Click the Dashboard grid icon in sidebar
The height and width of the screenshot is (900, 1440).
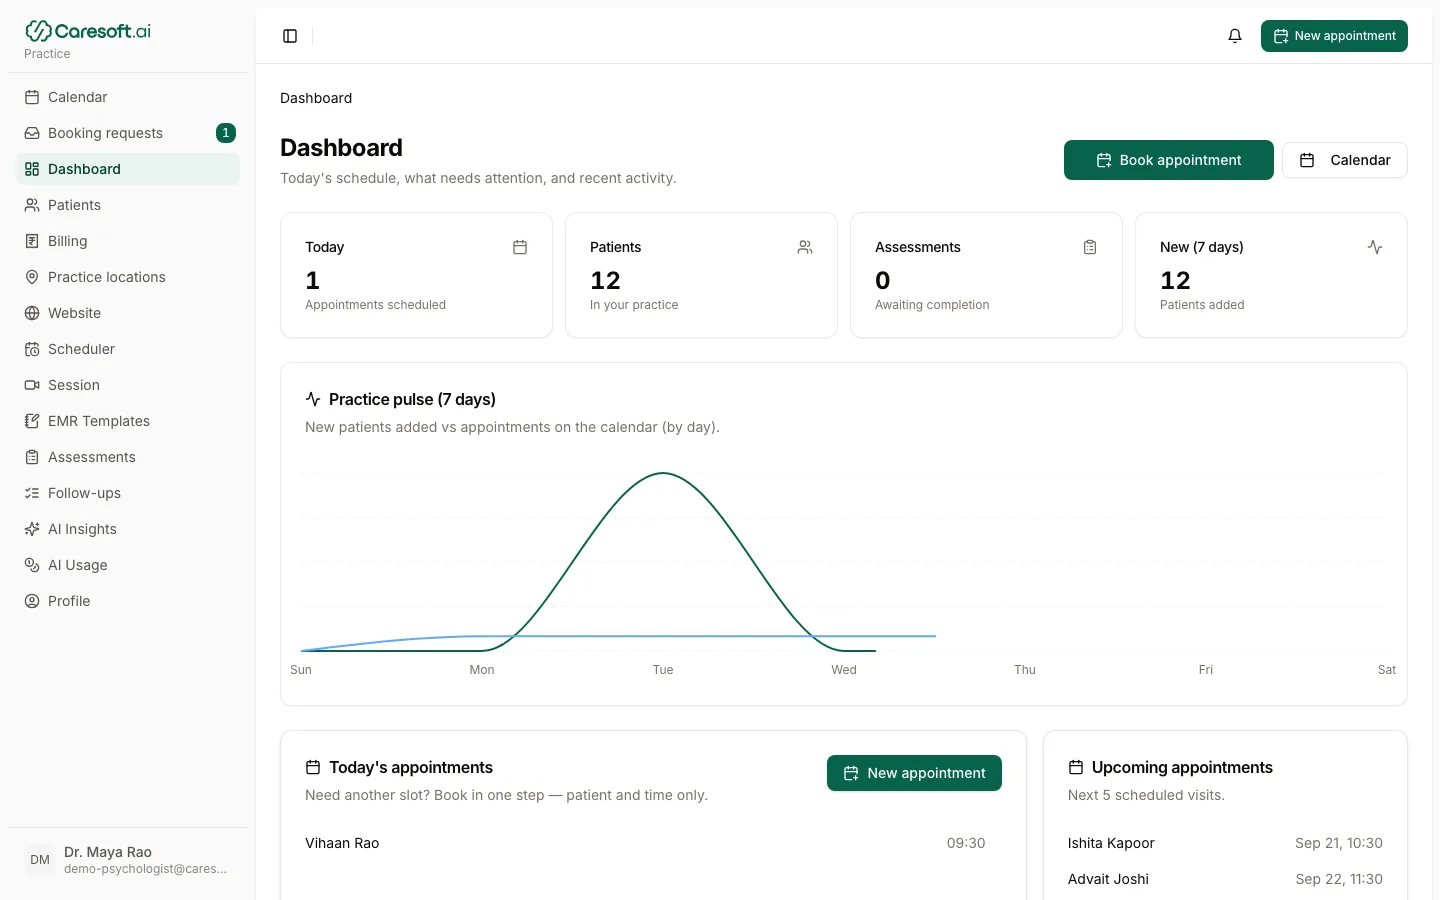(32, 169)
